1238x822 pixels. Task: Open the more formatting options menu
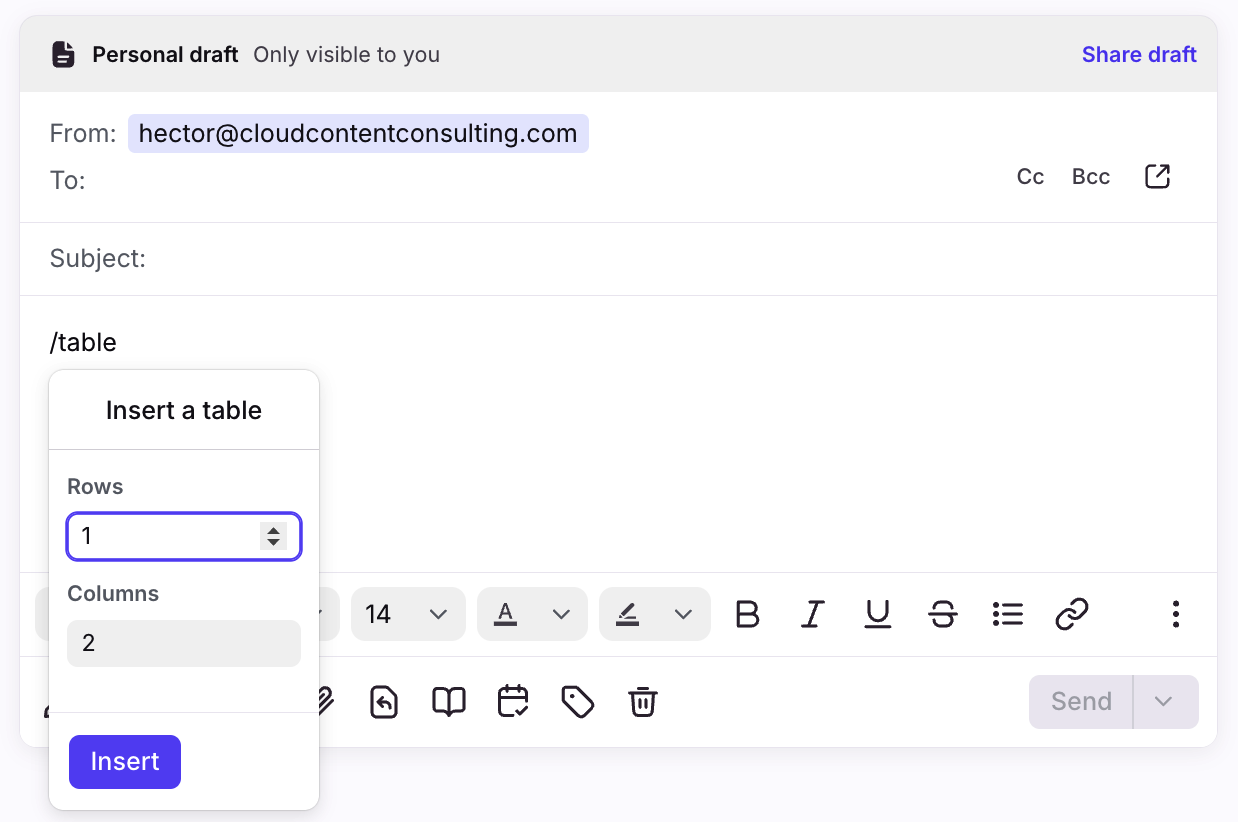(x=1176, y=614)
